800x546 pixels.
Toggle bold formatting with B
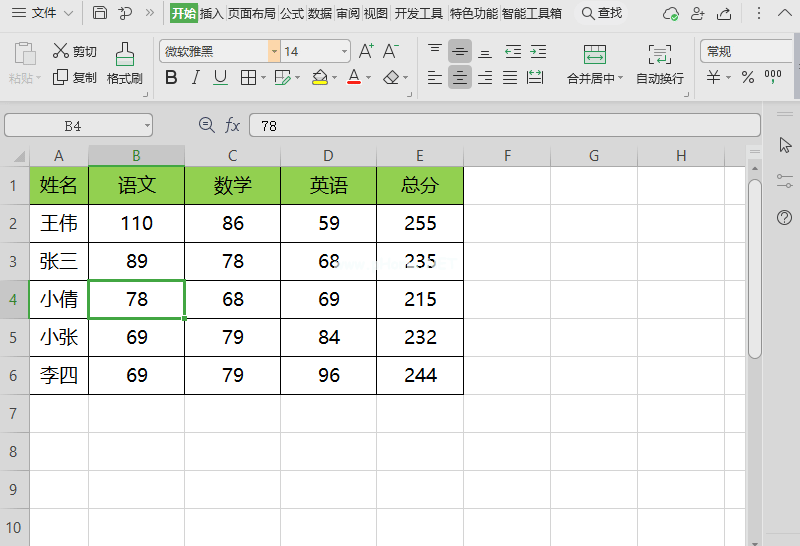pos(171,78)
